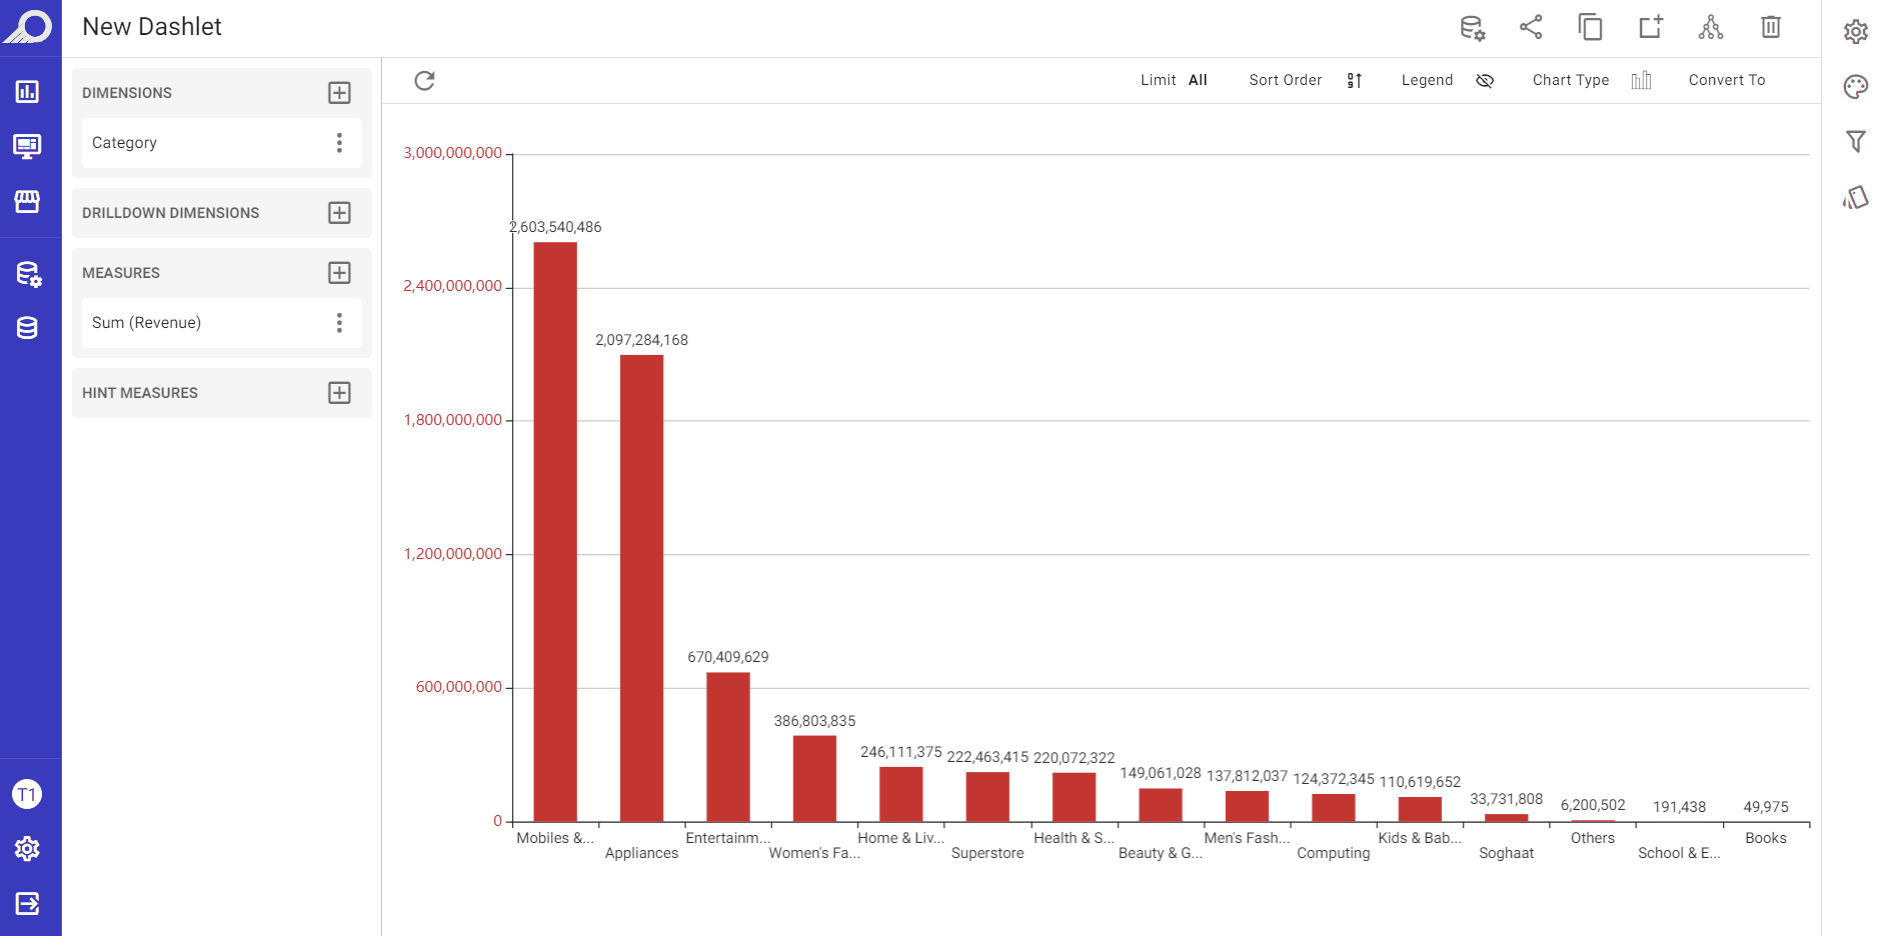Add a drilldown dimension with plus button

[340, 213]
